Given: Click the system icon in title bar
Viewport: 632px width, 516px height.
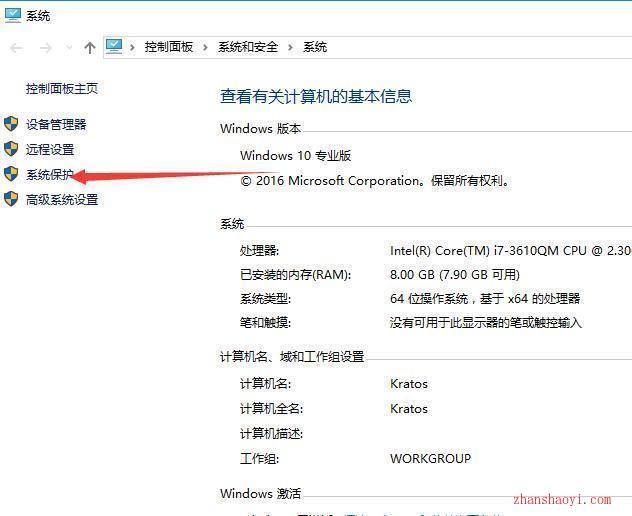Looking at the screenshot, I should (x=13, y=15).
